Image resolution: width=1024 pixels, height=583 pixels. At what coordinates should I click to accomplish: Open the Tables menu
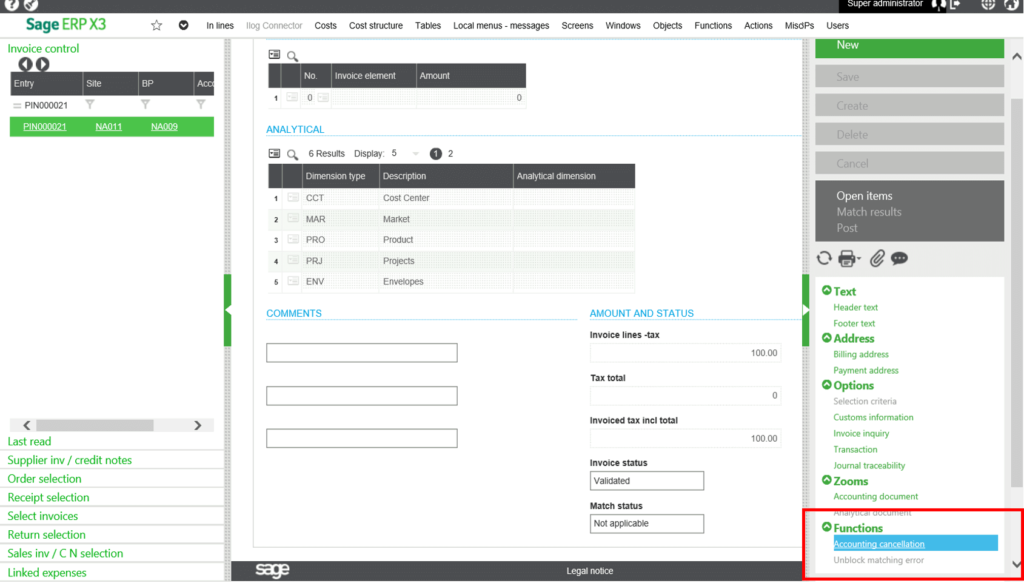428,25
